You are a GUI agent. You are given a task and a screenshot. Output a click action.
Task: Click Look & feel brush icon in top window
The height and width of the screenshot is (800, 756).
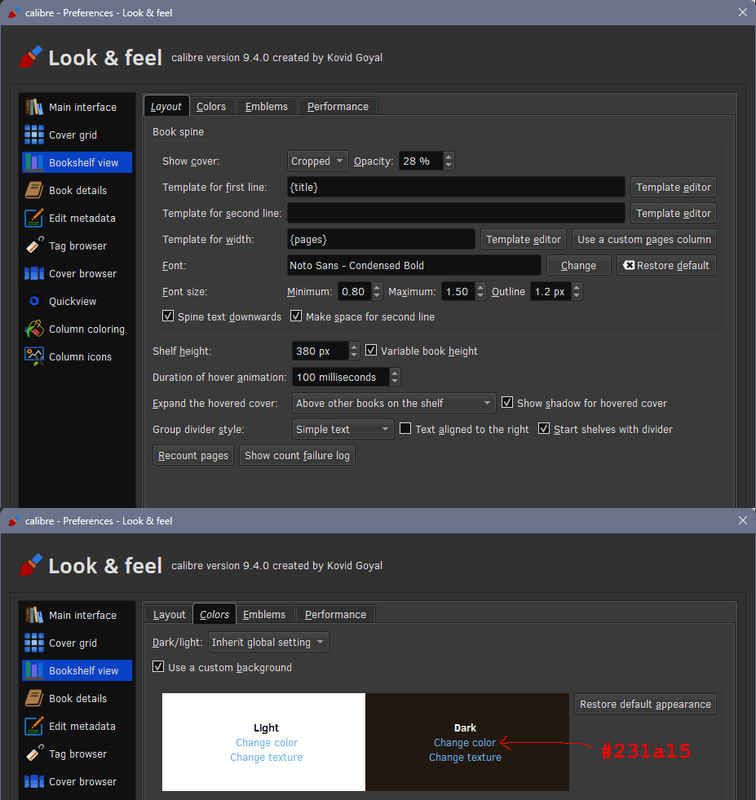click(x=31, y=57)
